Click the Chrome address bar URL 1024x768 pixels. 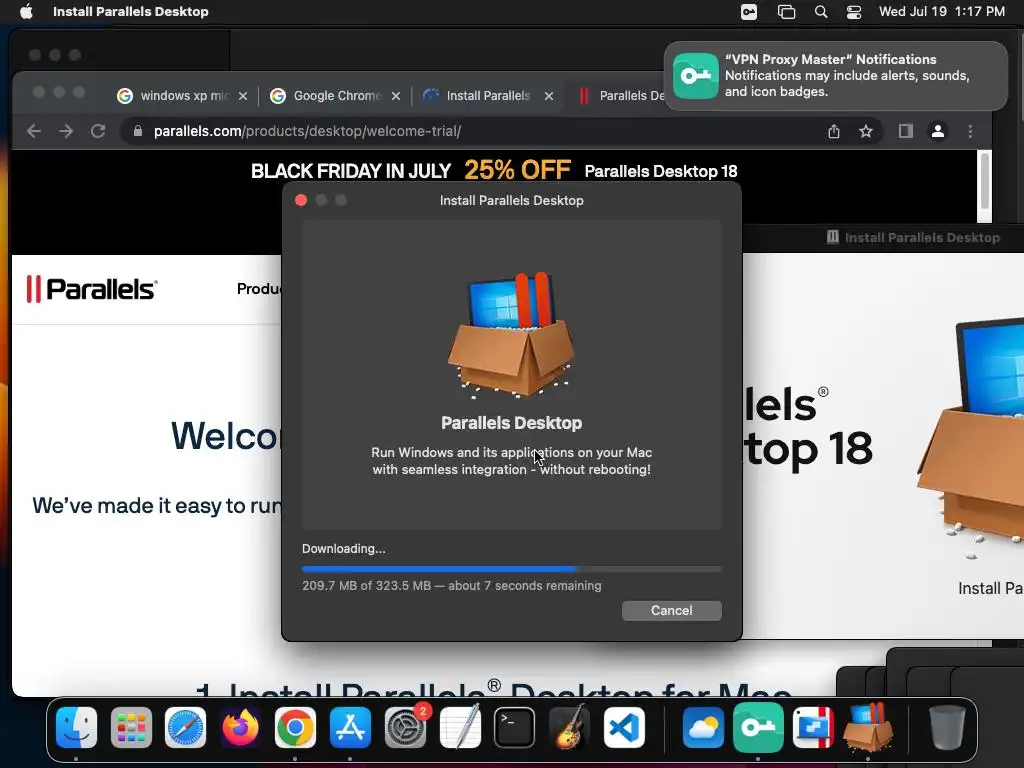[307, 131]
